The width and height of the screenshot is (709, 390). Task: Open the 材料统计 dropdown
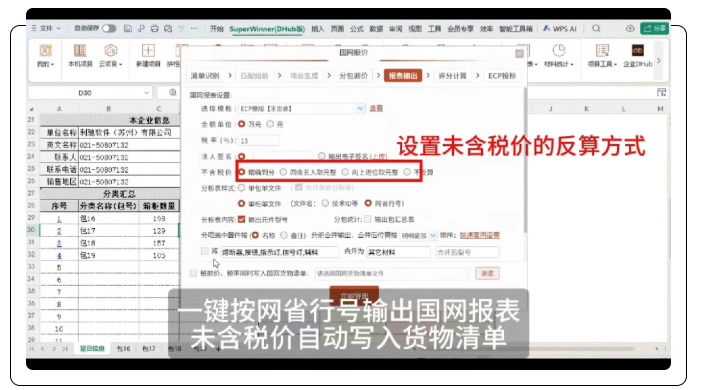click(x=559, y=56)
